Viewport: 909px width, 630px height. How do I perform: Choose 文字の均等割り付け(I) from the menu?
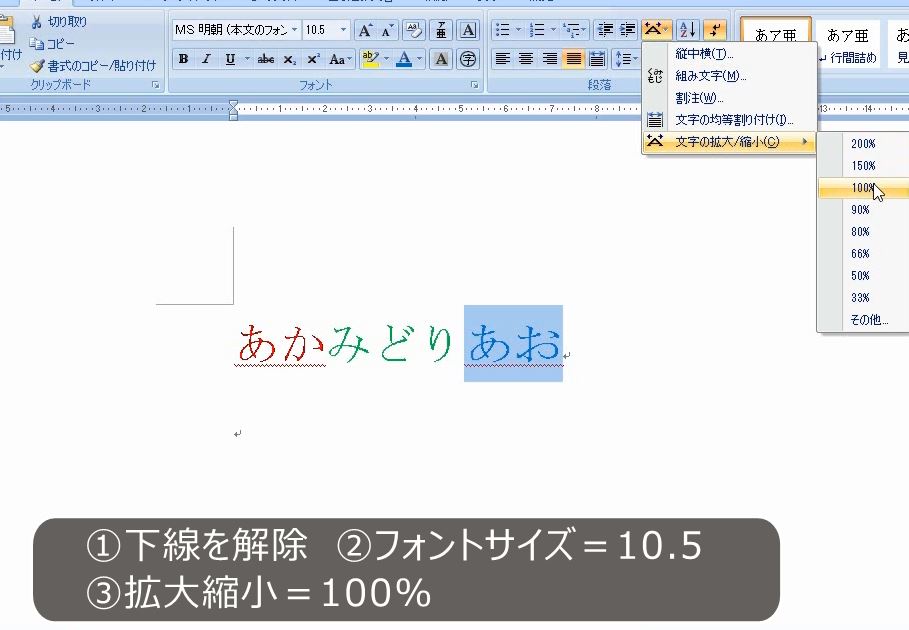tap(729, 120)
